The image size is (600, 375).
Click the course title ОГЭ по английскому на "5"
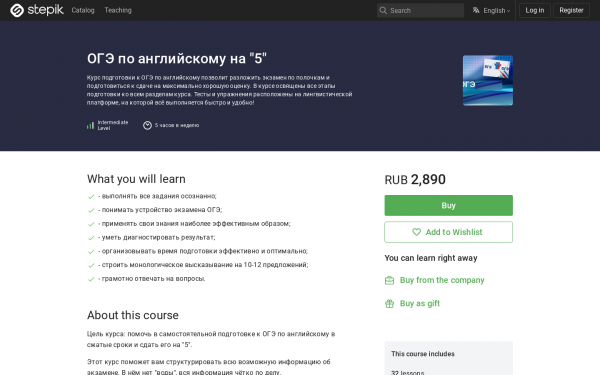click(x=177, y=59)
